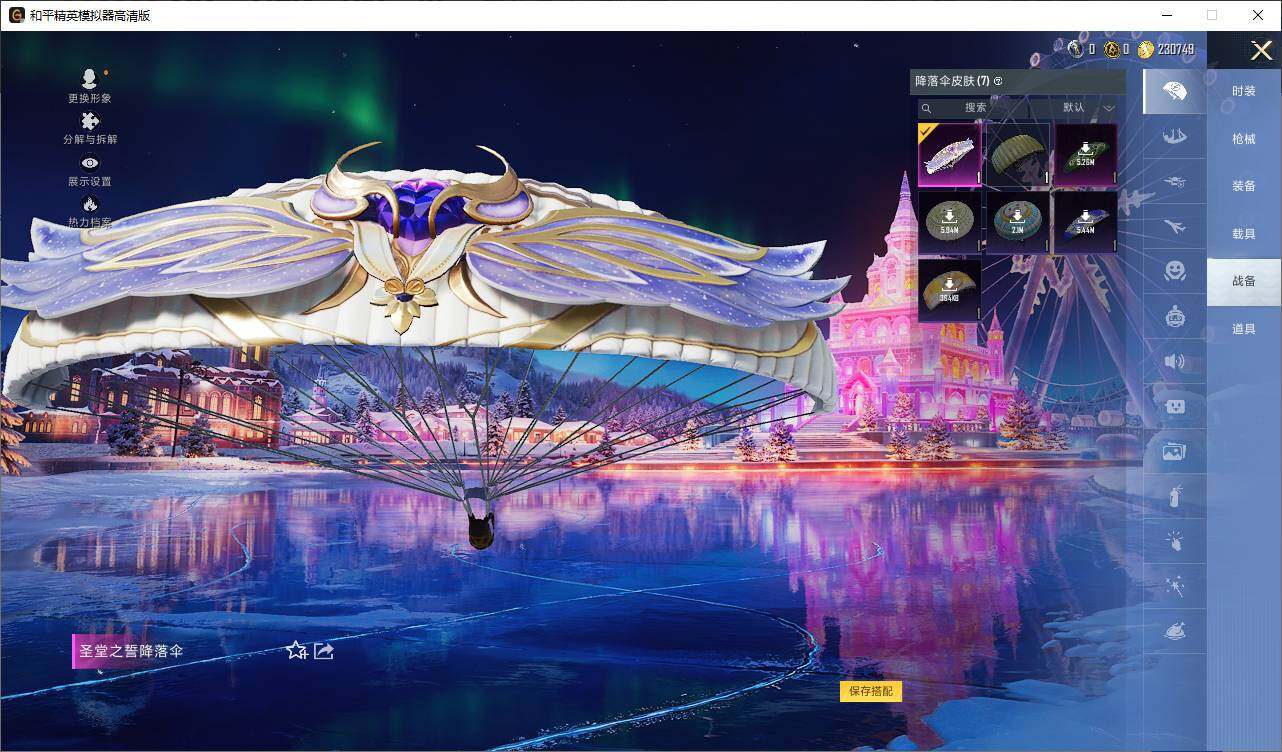The width and height of the screenshot is (1282, 752).
Task: Select the parachute skin category icon
Action: pyautogui.click(x=1175, y=92)
